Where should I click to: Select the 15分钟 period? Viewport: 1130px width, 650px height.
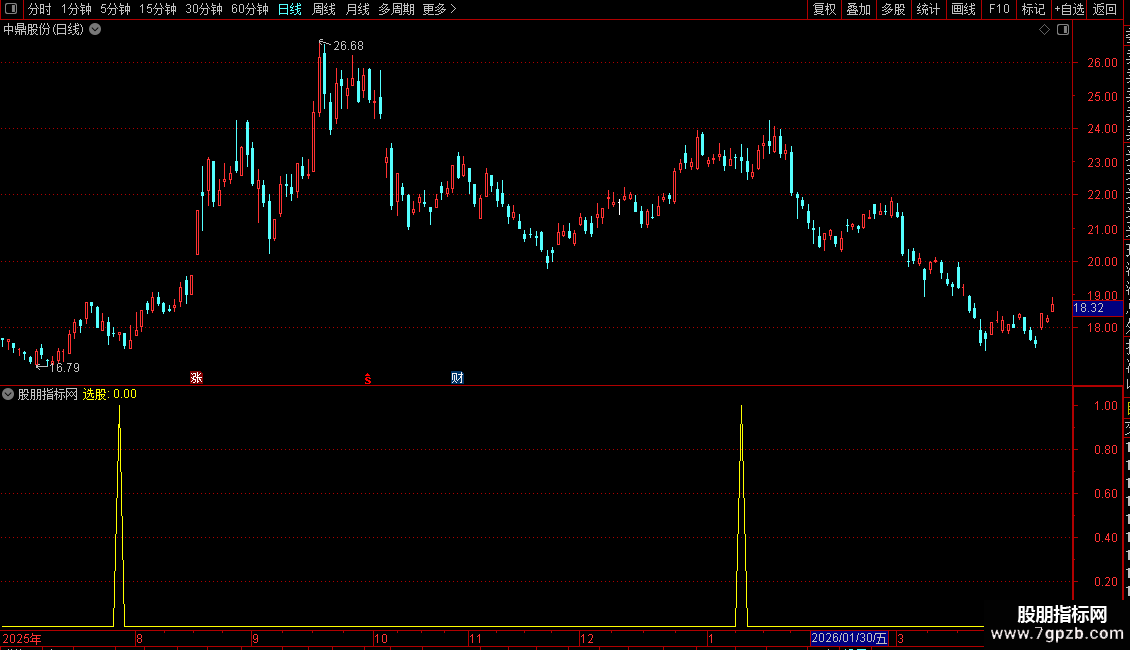(x=157, y=9)
